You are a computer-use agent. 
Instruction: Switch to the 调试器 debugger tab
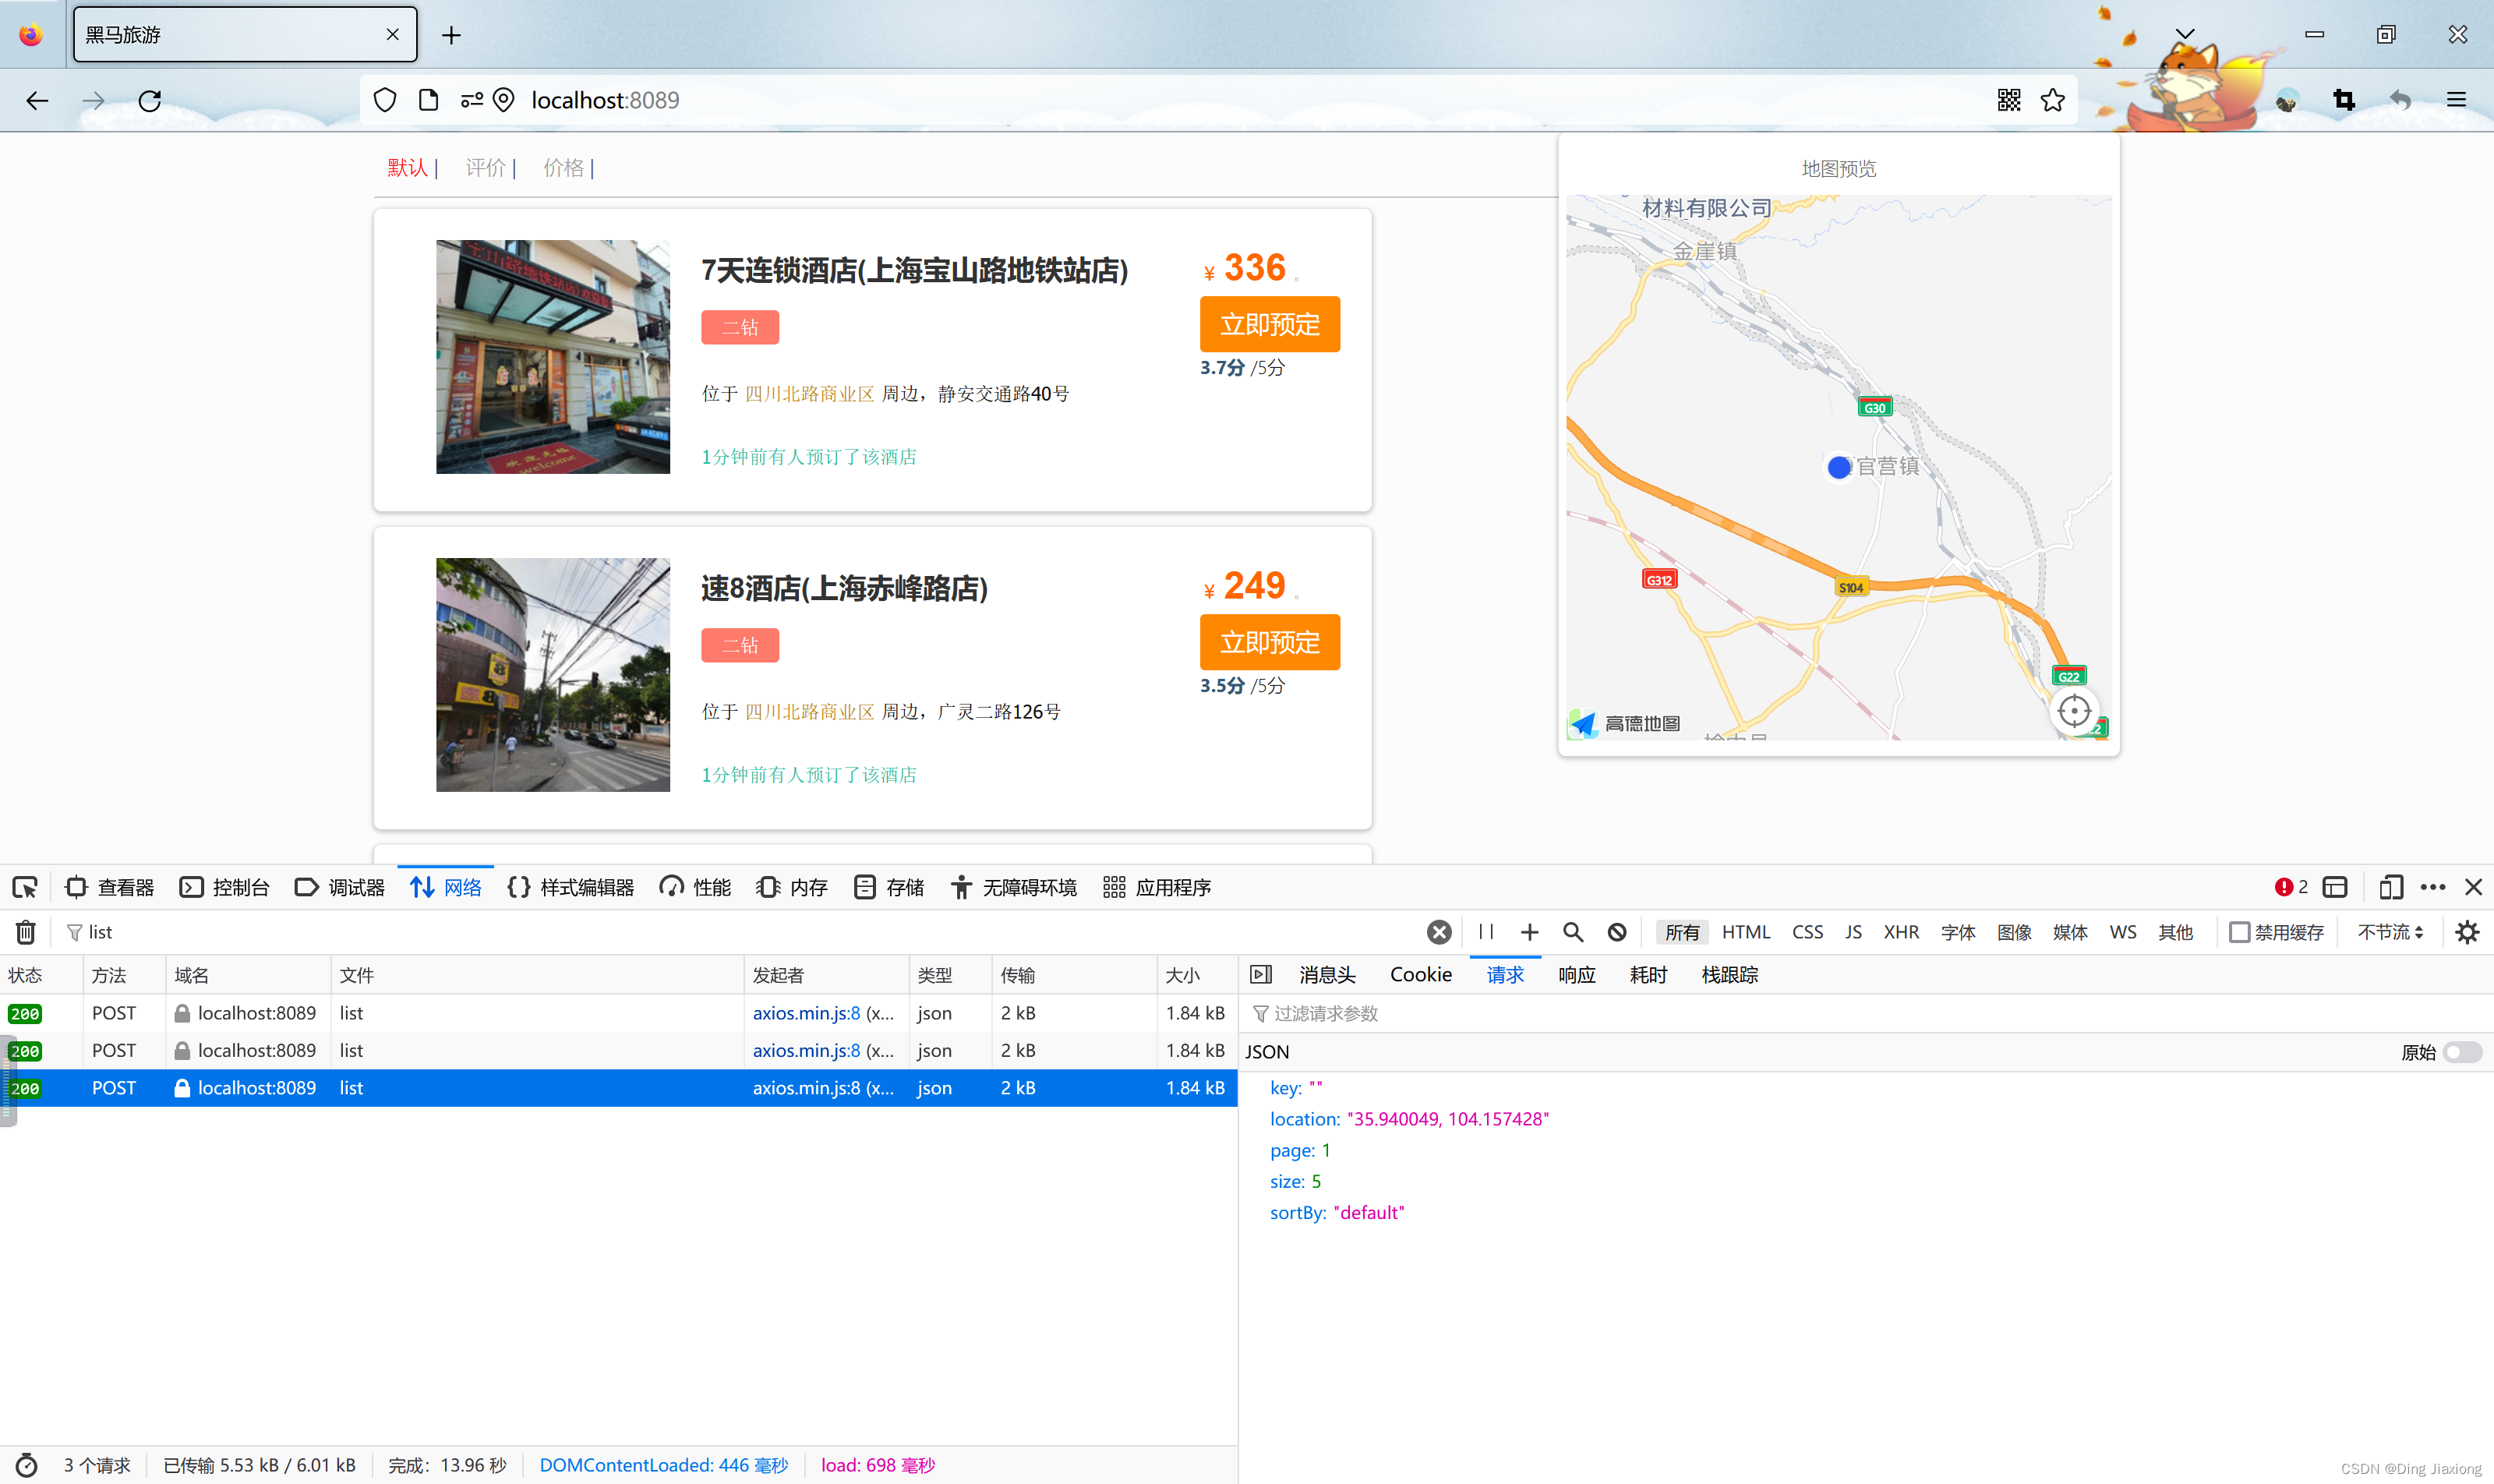click(340, 887)
